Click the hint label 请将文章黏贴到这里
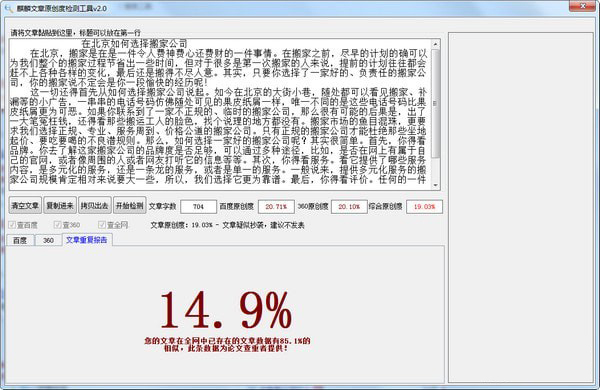Screen dimensions: 600x390 (x=41, y=33)
